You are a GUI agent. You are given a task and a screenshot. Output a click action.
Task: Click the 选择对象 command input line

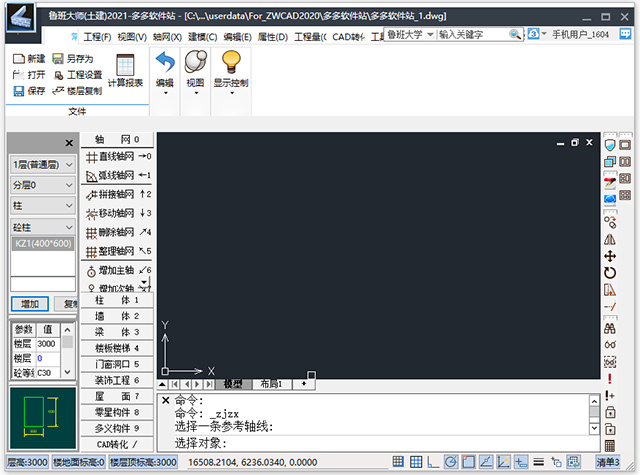[x=378, y=443]
